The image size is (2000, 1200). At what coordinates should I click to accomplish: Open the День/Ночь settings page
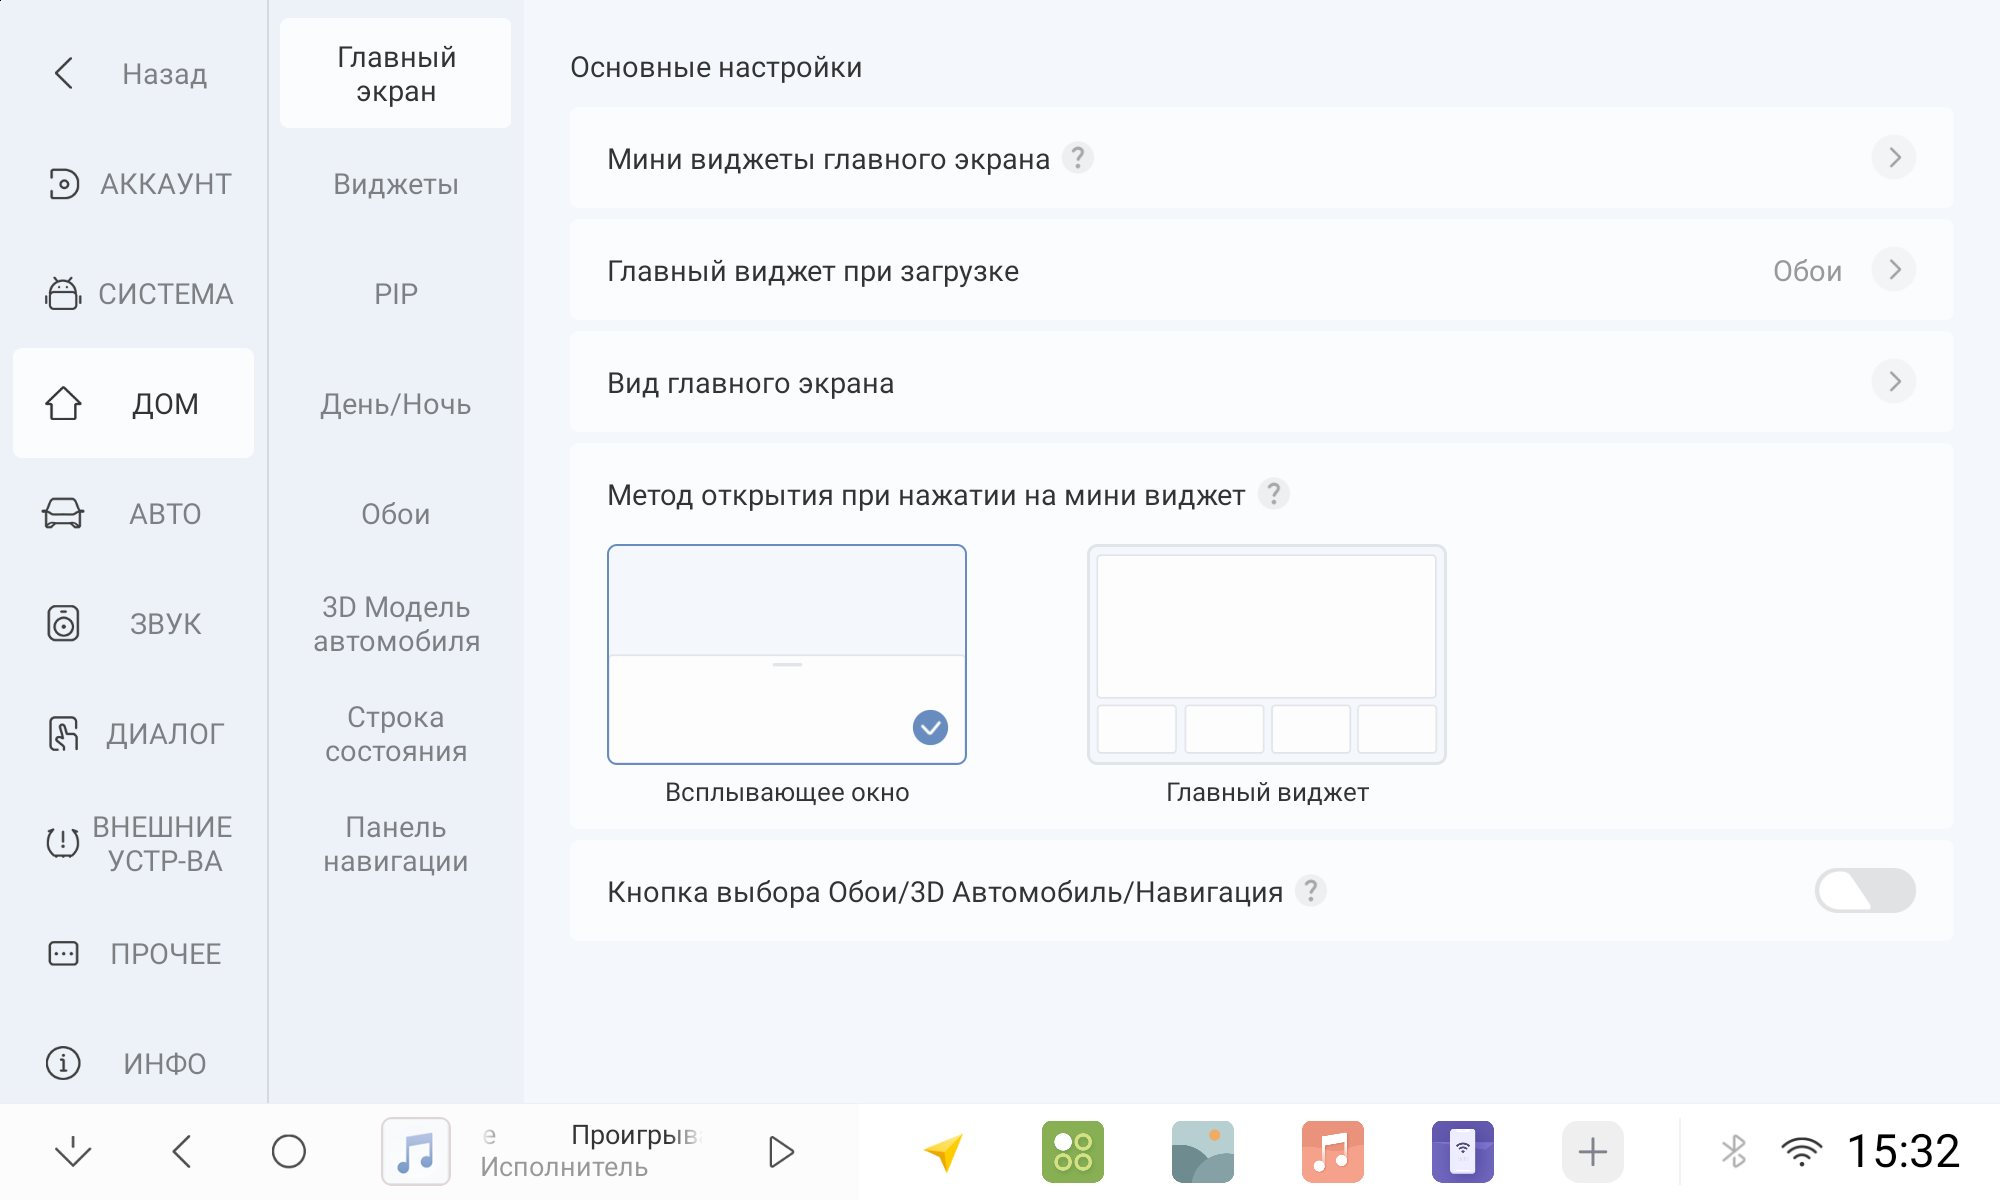(396, 404)
